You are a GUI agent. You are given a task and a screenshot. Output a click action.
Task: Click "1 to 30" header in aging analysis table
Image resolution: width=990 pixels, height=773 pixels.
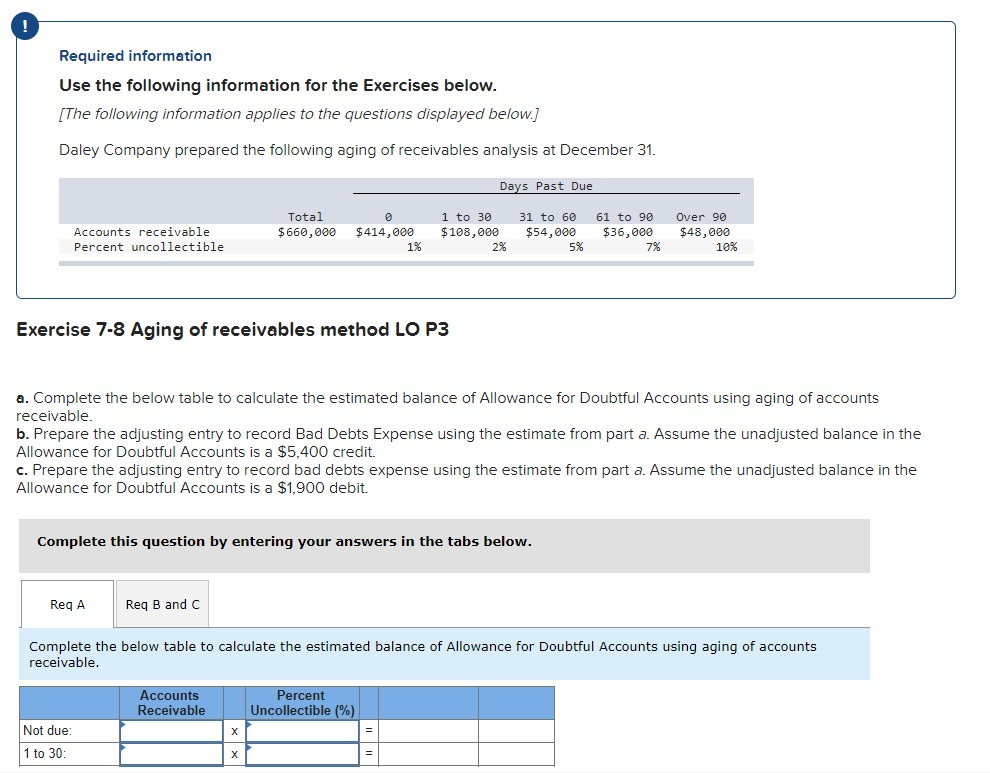pyautogui.click(x=466, y=217)
